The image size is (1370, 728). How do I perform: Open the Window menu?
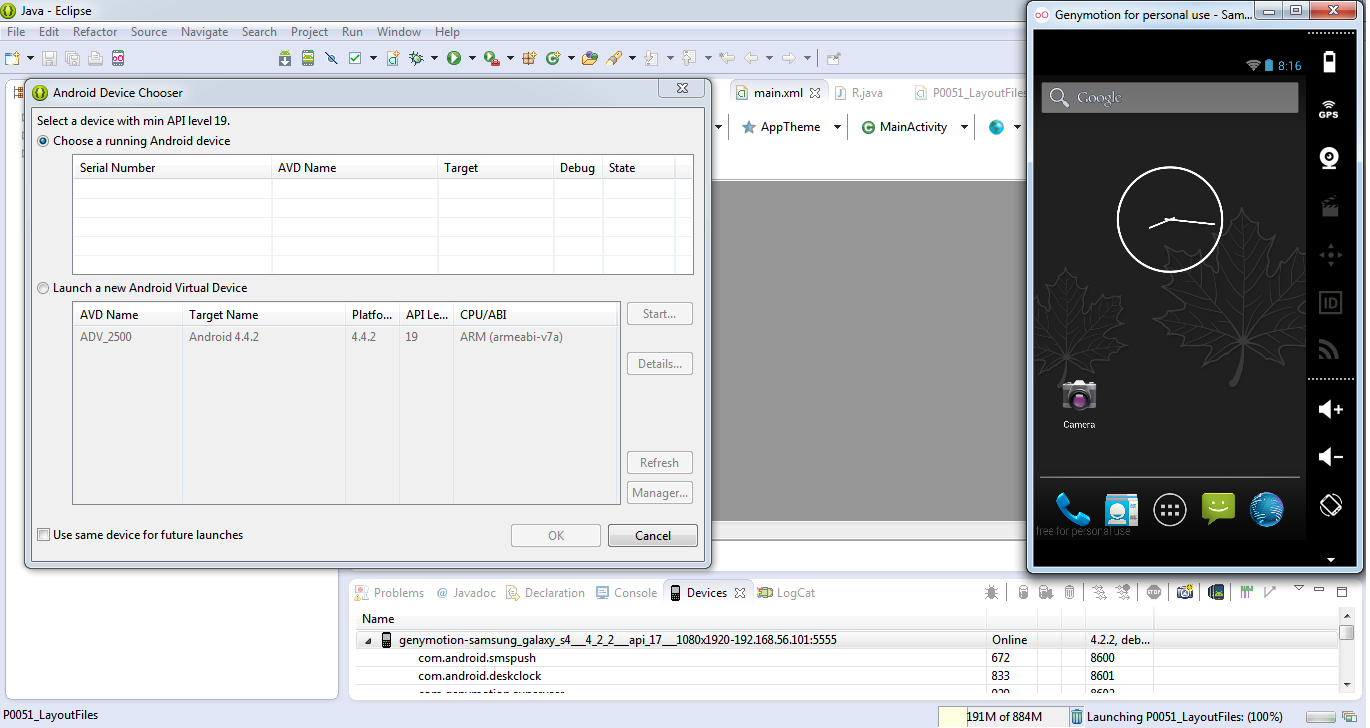(x=399, y=32)
